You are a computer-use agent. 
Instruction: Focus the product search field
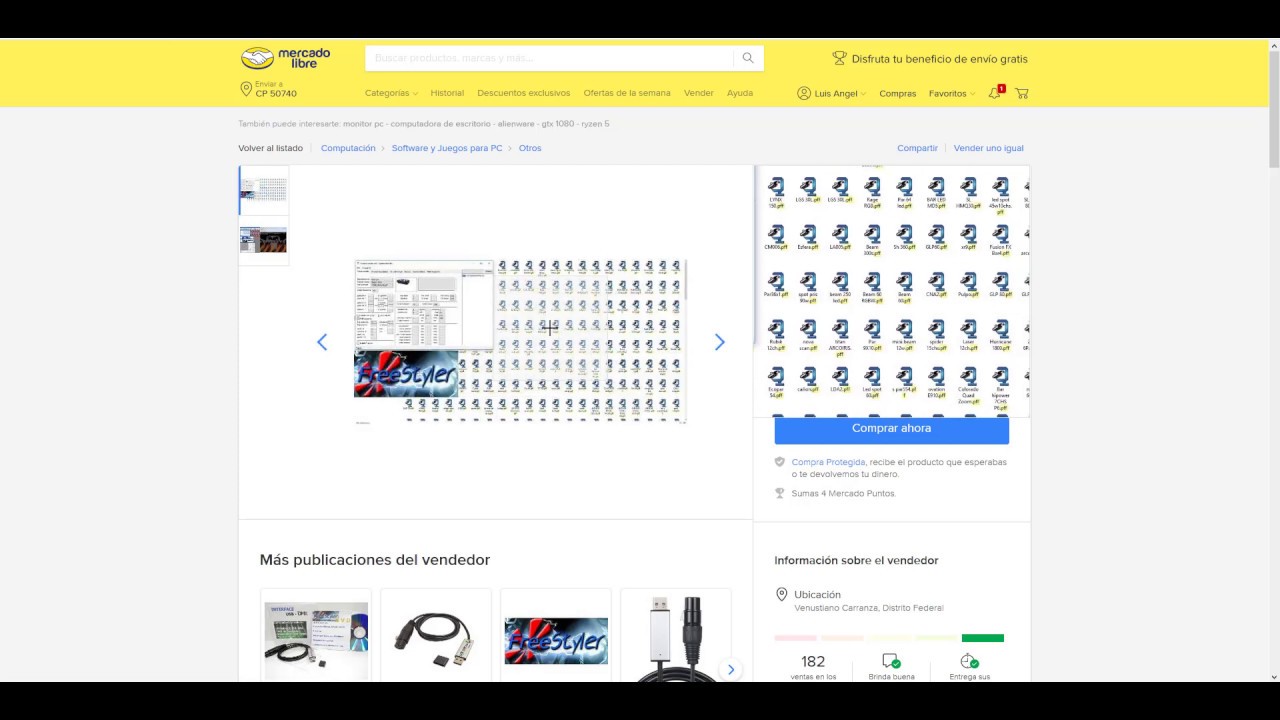point(549,58)
